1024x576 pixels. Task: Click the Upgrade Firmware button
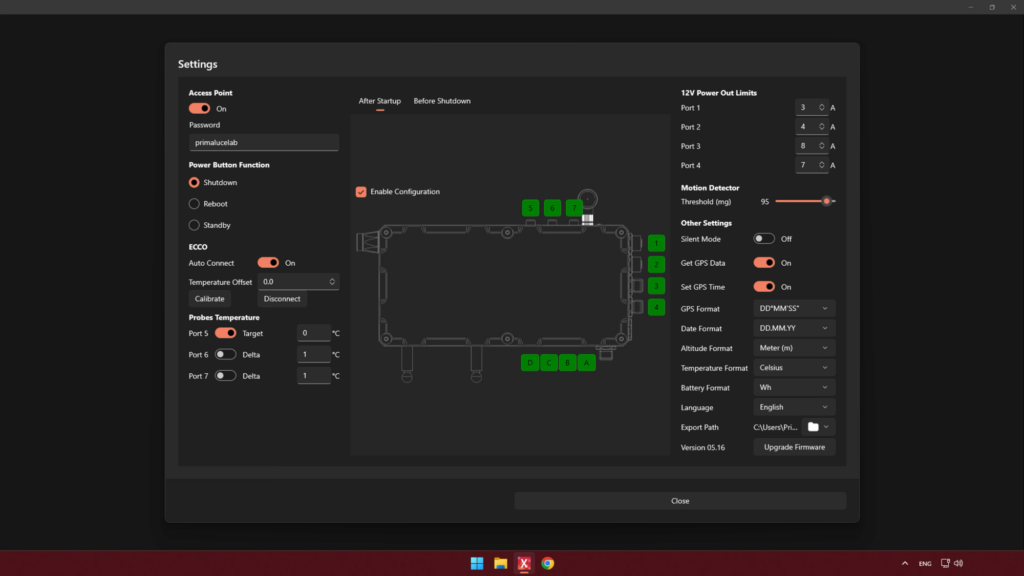click(794, 447)
